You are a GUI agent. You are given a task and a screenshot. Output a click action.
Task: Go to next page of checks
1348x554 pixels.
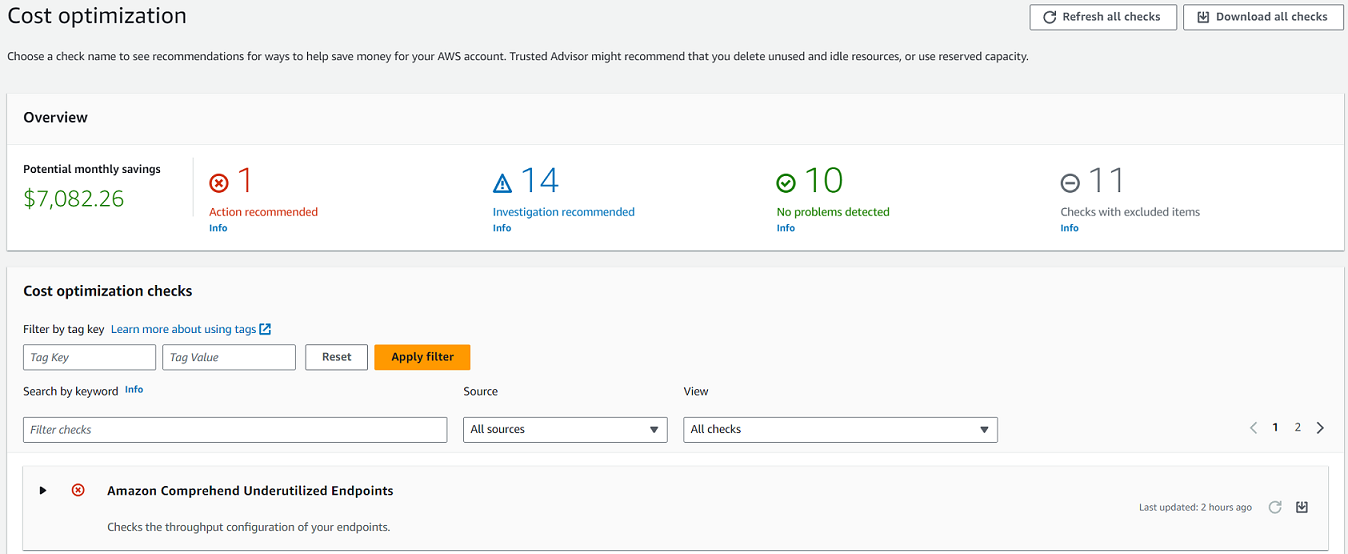pyautogui.click(x=1320, y=428)
